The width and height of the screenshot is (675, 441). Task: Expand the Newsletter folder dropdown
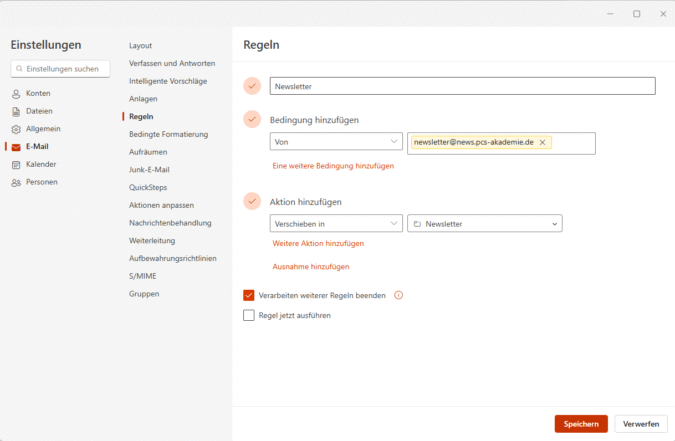484,224
